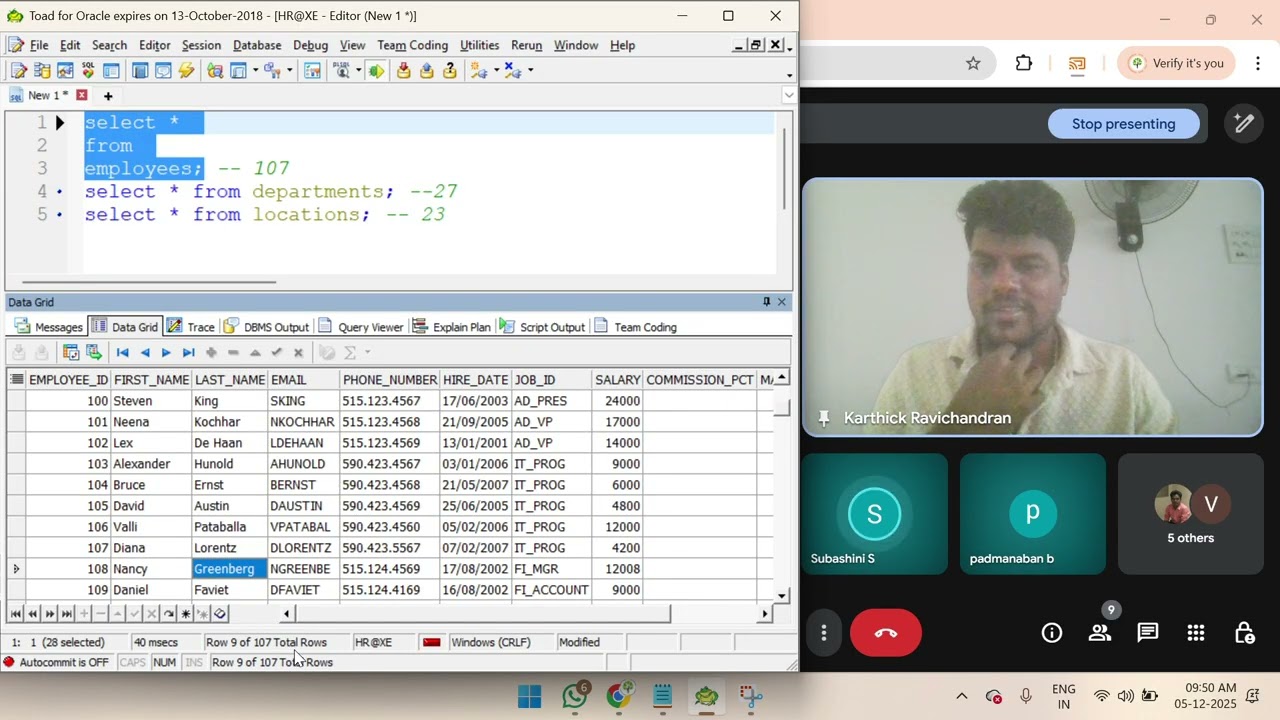Image resolution: width=1280 pixels, height=720 pixels.
Task: Show hidden system tray icons chevron
Action: (x=961, y=696)
